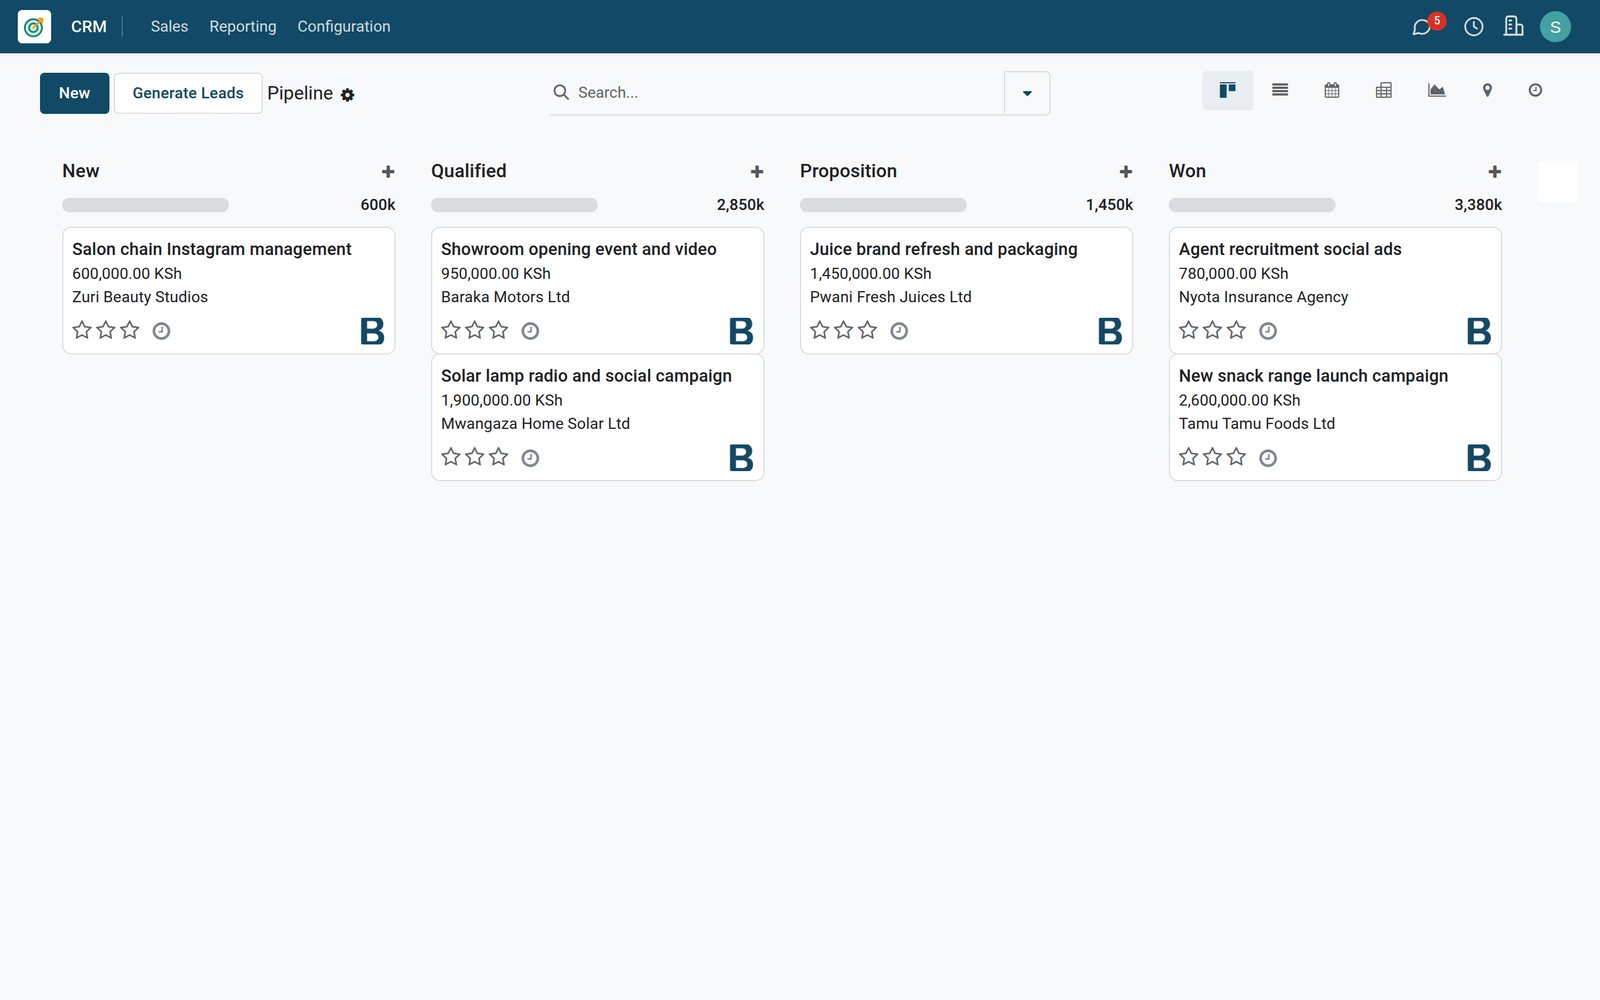Open the activities clock icon in navbar

coord(1473,27)
